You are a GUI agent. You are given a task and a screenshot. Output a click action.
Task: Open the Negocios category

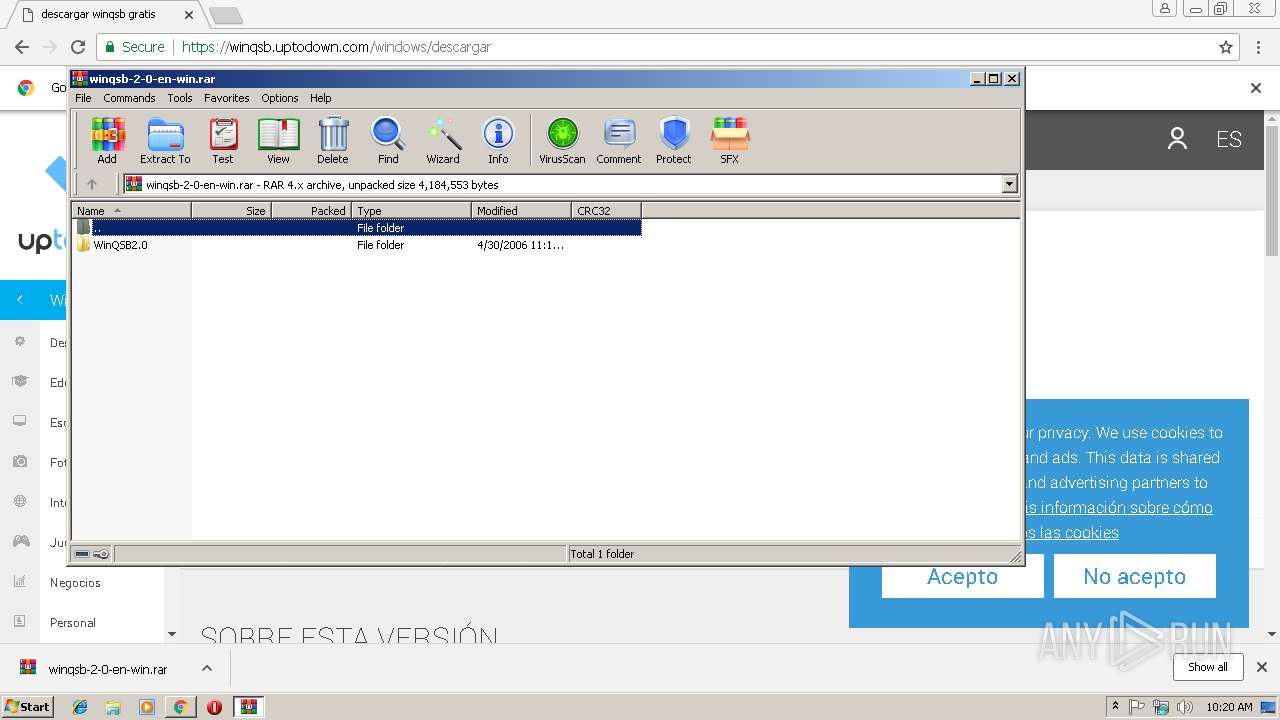(x=75, y=583)
